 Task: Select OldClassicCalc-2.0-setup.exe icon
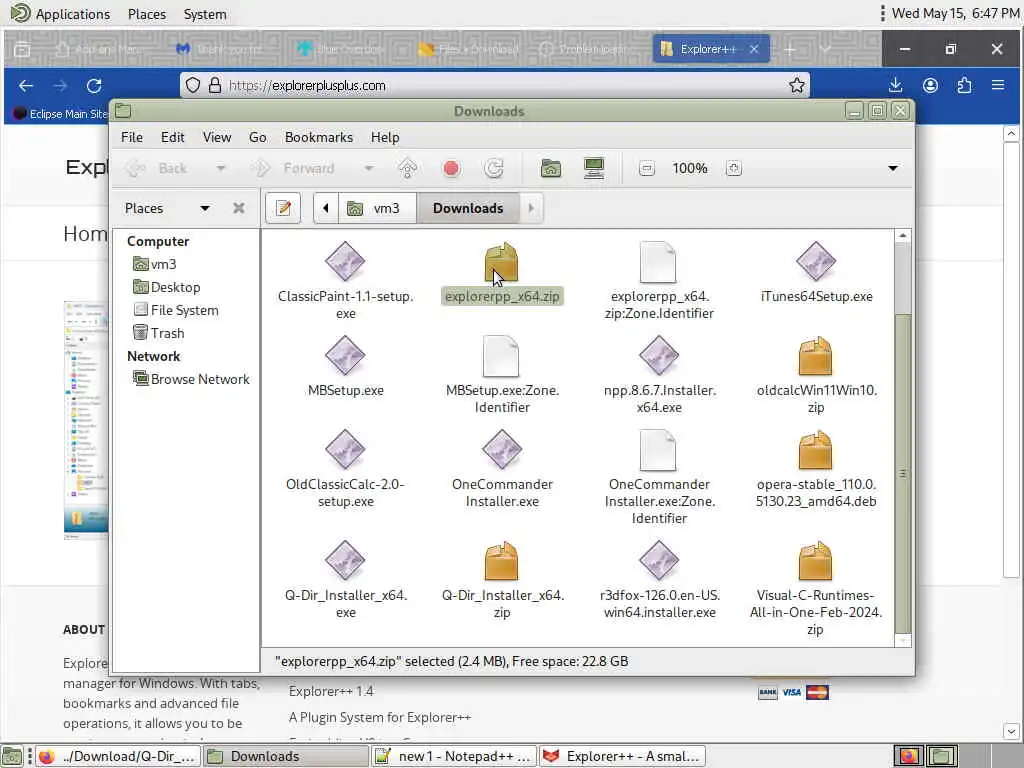point(345,450)
